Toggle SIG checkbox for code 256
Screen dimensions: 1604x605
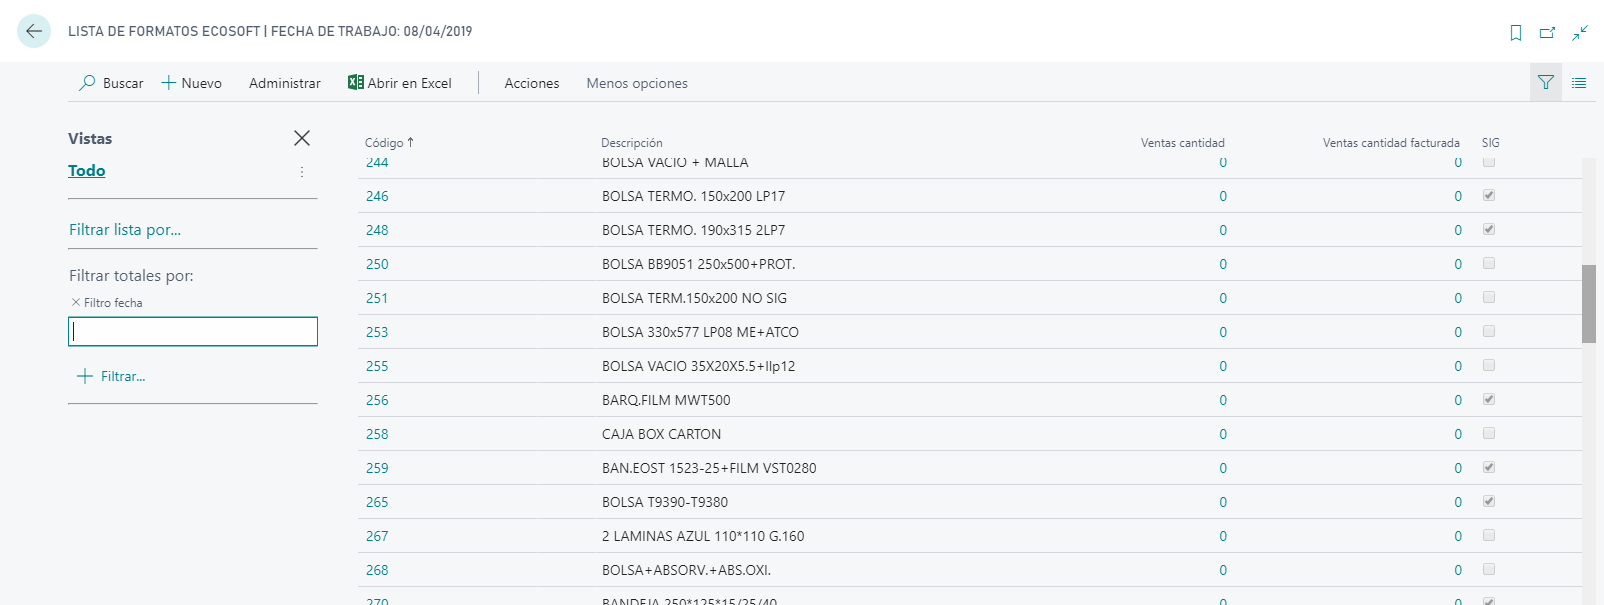(1489, 399)
